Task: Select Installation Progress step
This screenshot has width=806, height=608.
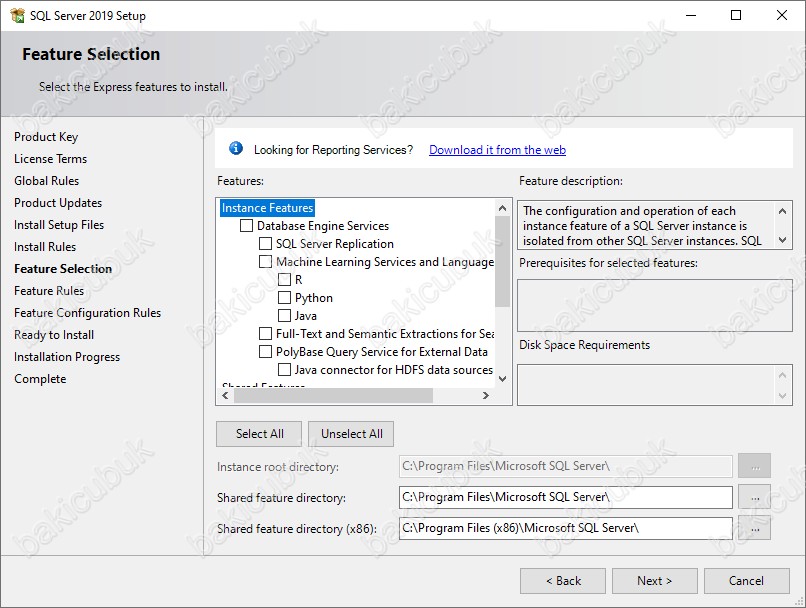Action: pyautogui.click(x=67, y=357)
